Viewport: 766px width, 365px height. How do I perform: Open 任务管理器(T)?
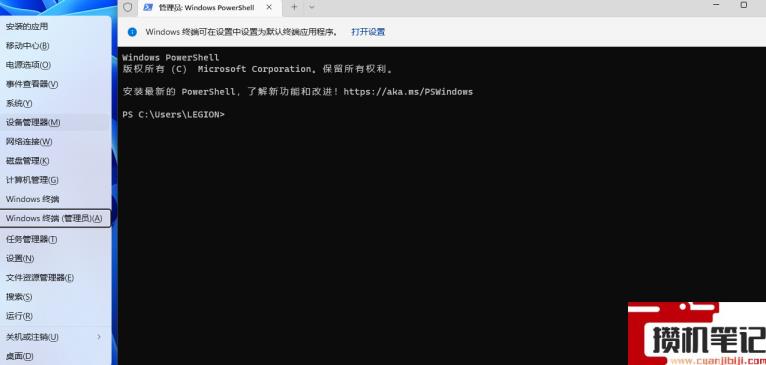[x=55, y=239]
